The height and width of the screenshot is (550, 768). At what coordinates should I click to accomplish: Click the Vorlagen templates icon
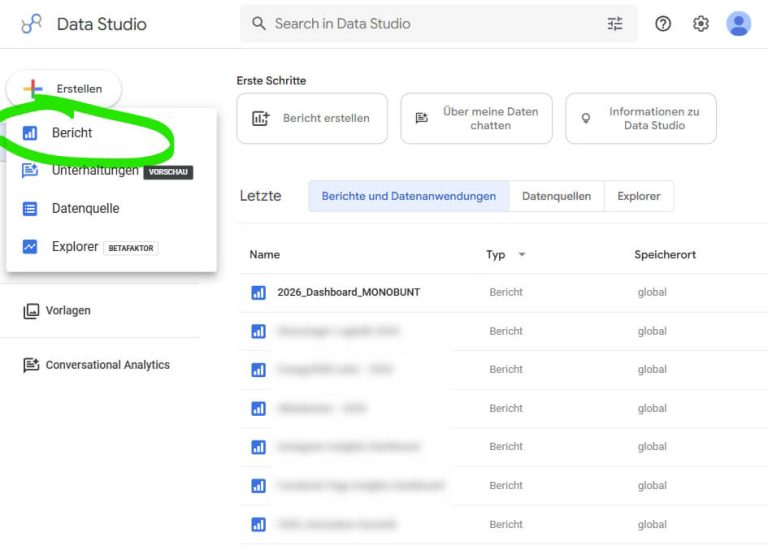[31, 311]
